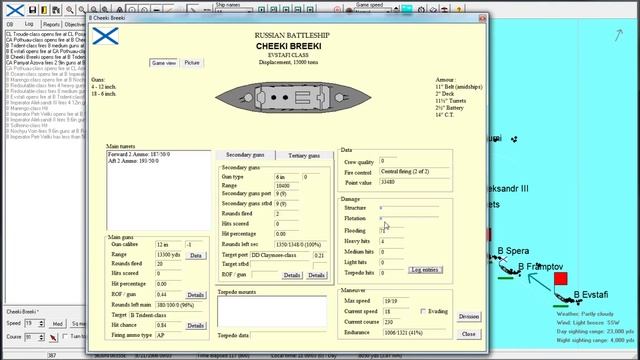Open the Objectives tab in main window
This screenshot has height=360, width=640.
pos(74,24)
